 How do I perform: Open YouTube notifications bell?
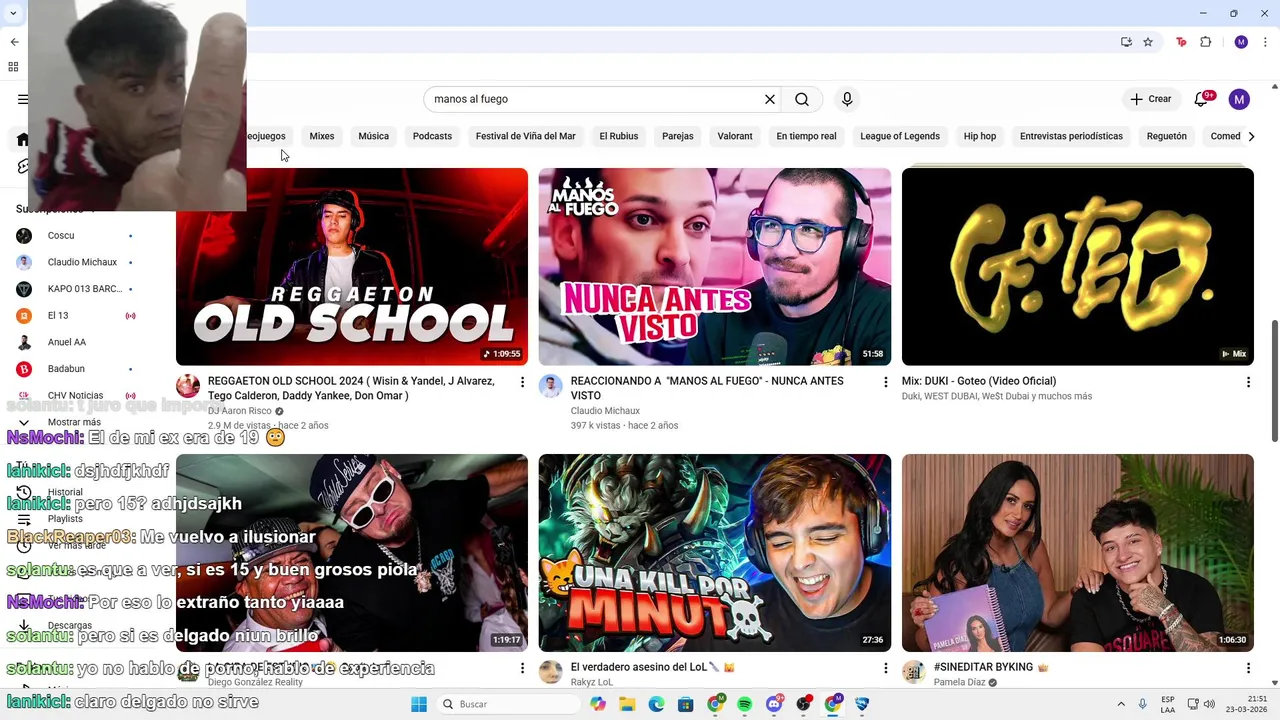click(1202, 99)
